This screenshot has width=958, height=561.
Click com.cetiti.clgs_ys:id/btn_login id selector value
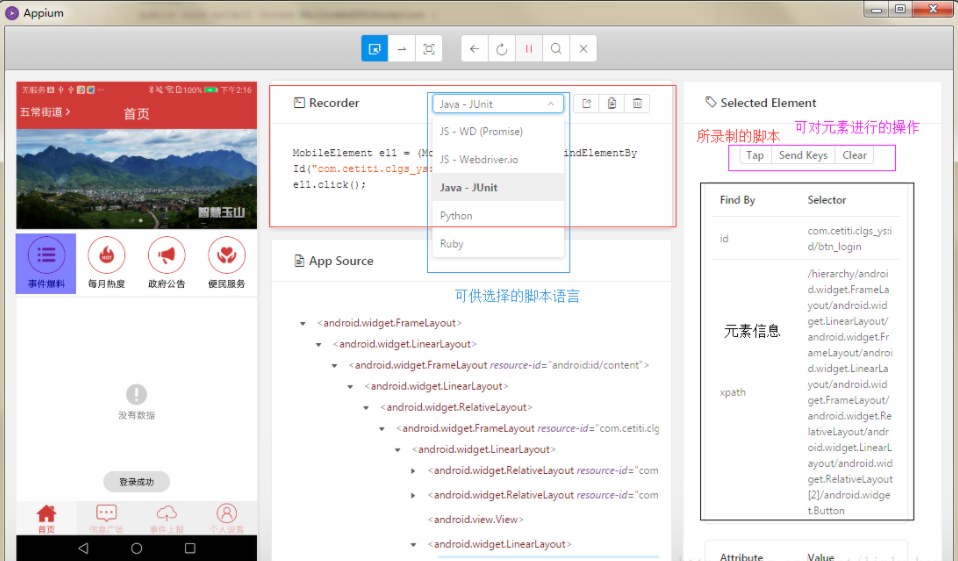coord(849,238)
